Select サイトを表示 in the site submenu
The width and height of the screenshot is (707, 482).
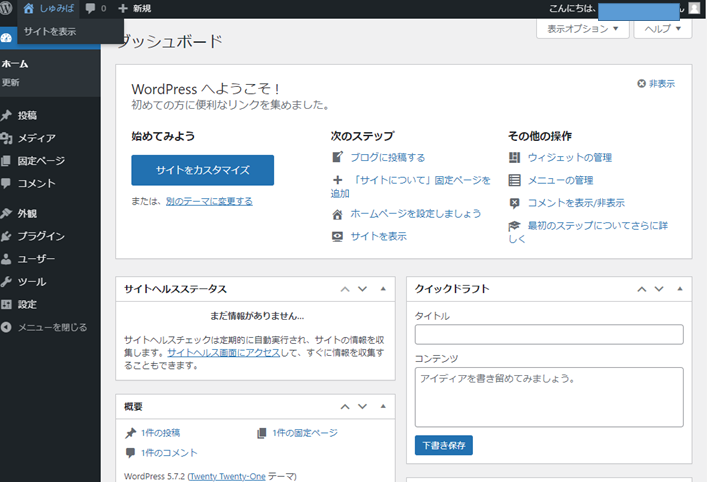[x=50, y=31]
